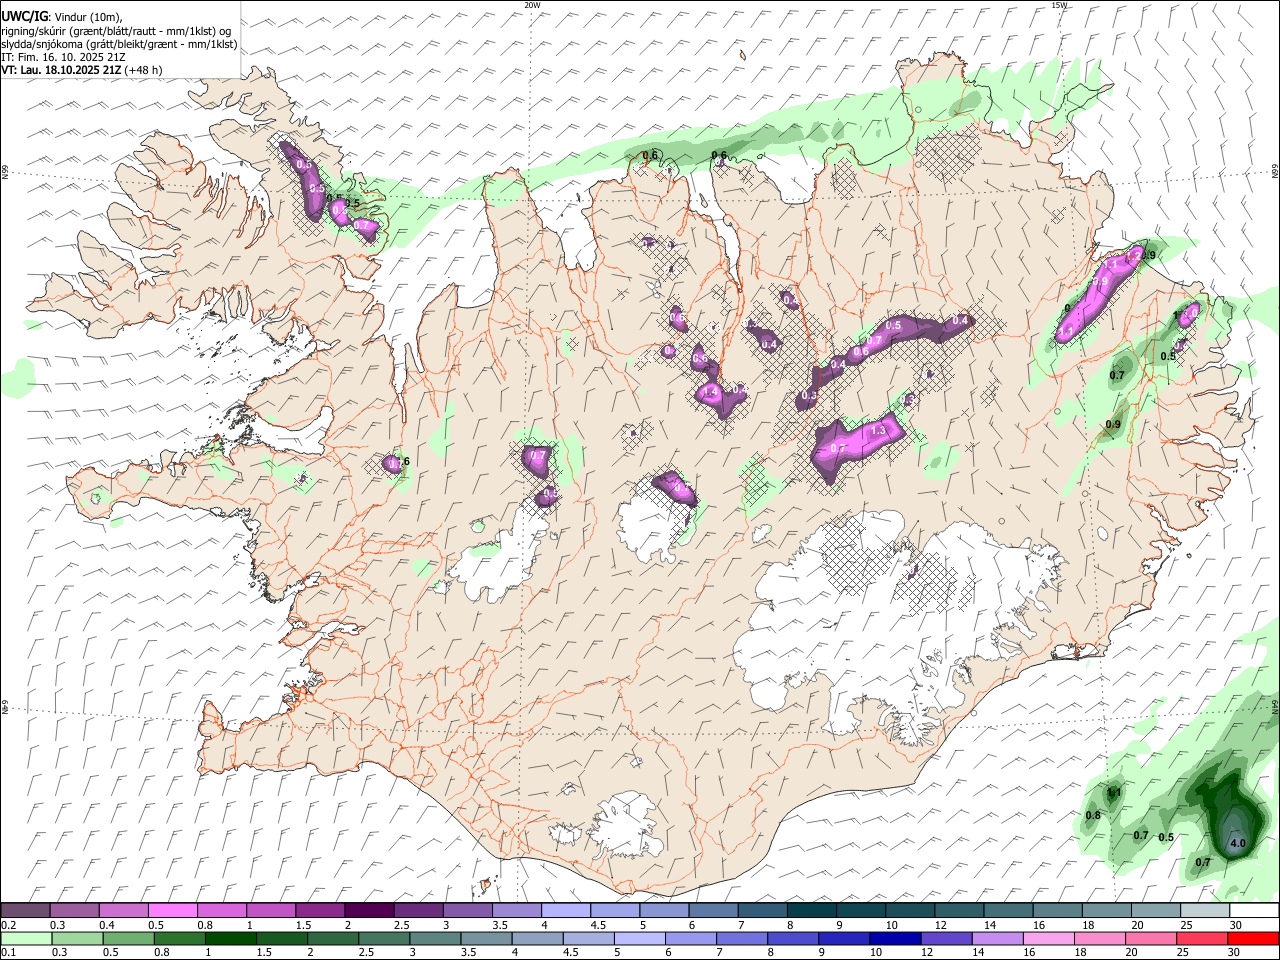Click the 20W longitude label
Screen dimensions: 1280x960
tap(533, 5)
